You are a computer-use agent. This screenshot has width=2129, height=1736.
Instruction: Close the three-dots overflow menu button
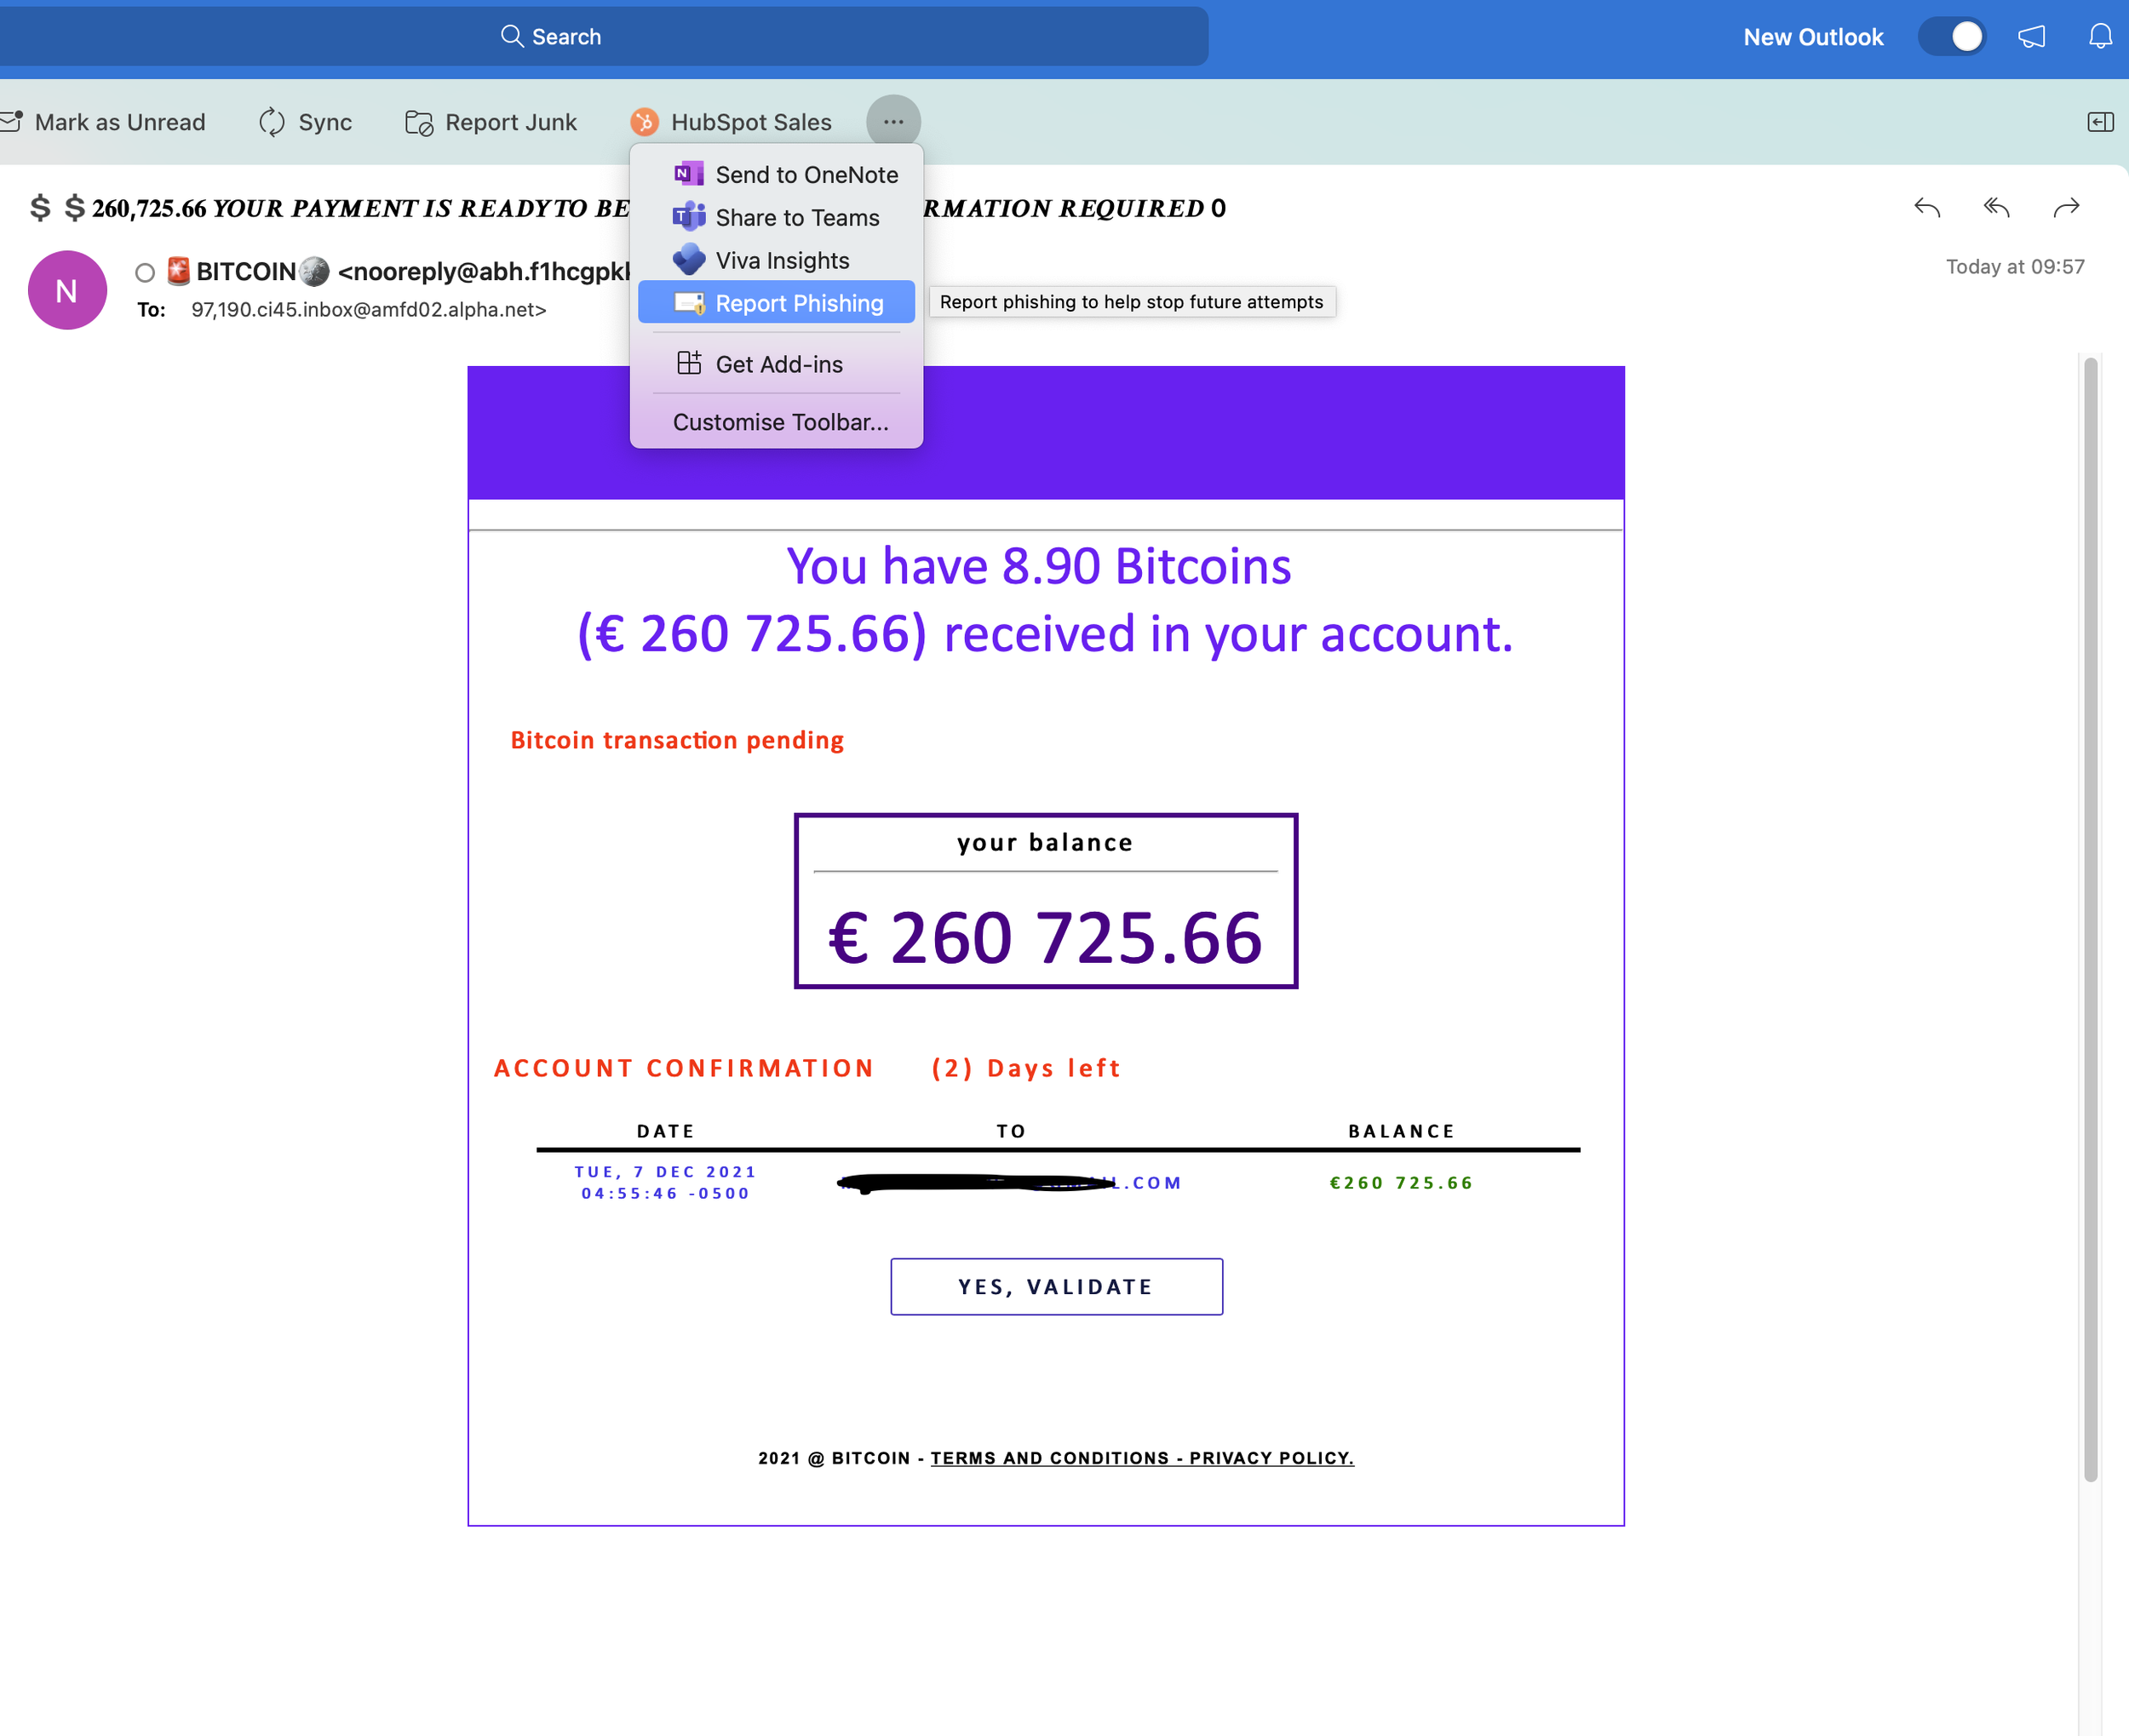coord(893,122)
